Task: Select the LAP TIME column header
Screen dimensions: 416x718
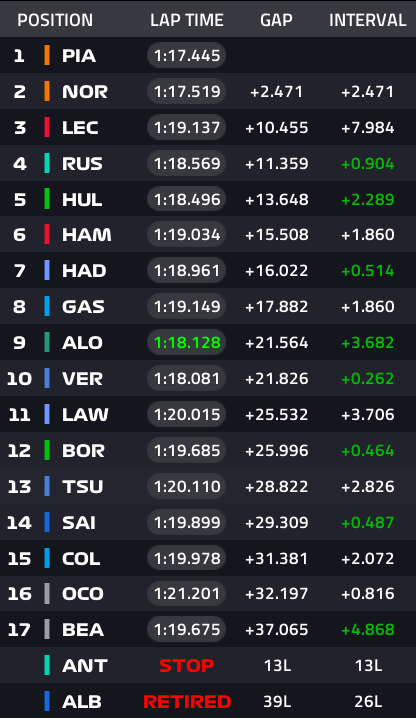Action: [187, 20]
